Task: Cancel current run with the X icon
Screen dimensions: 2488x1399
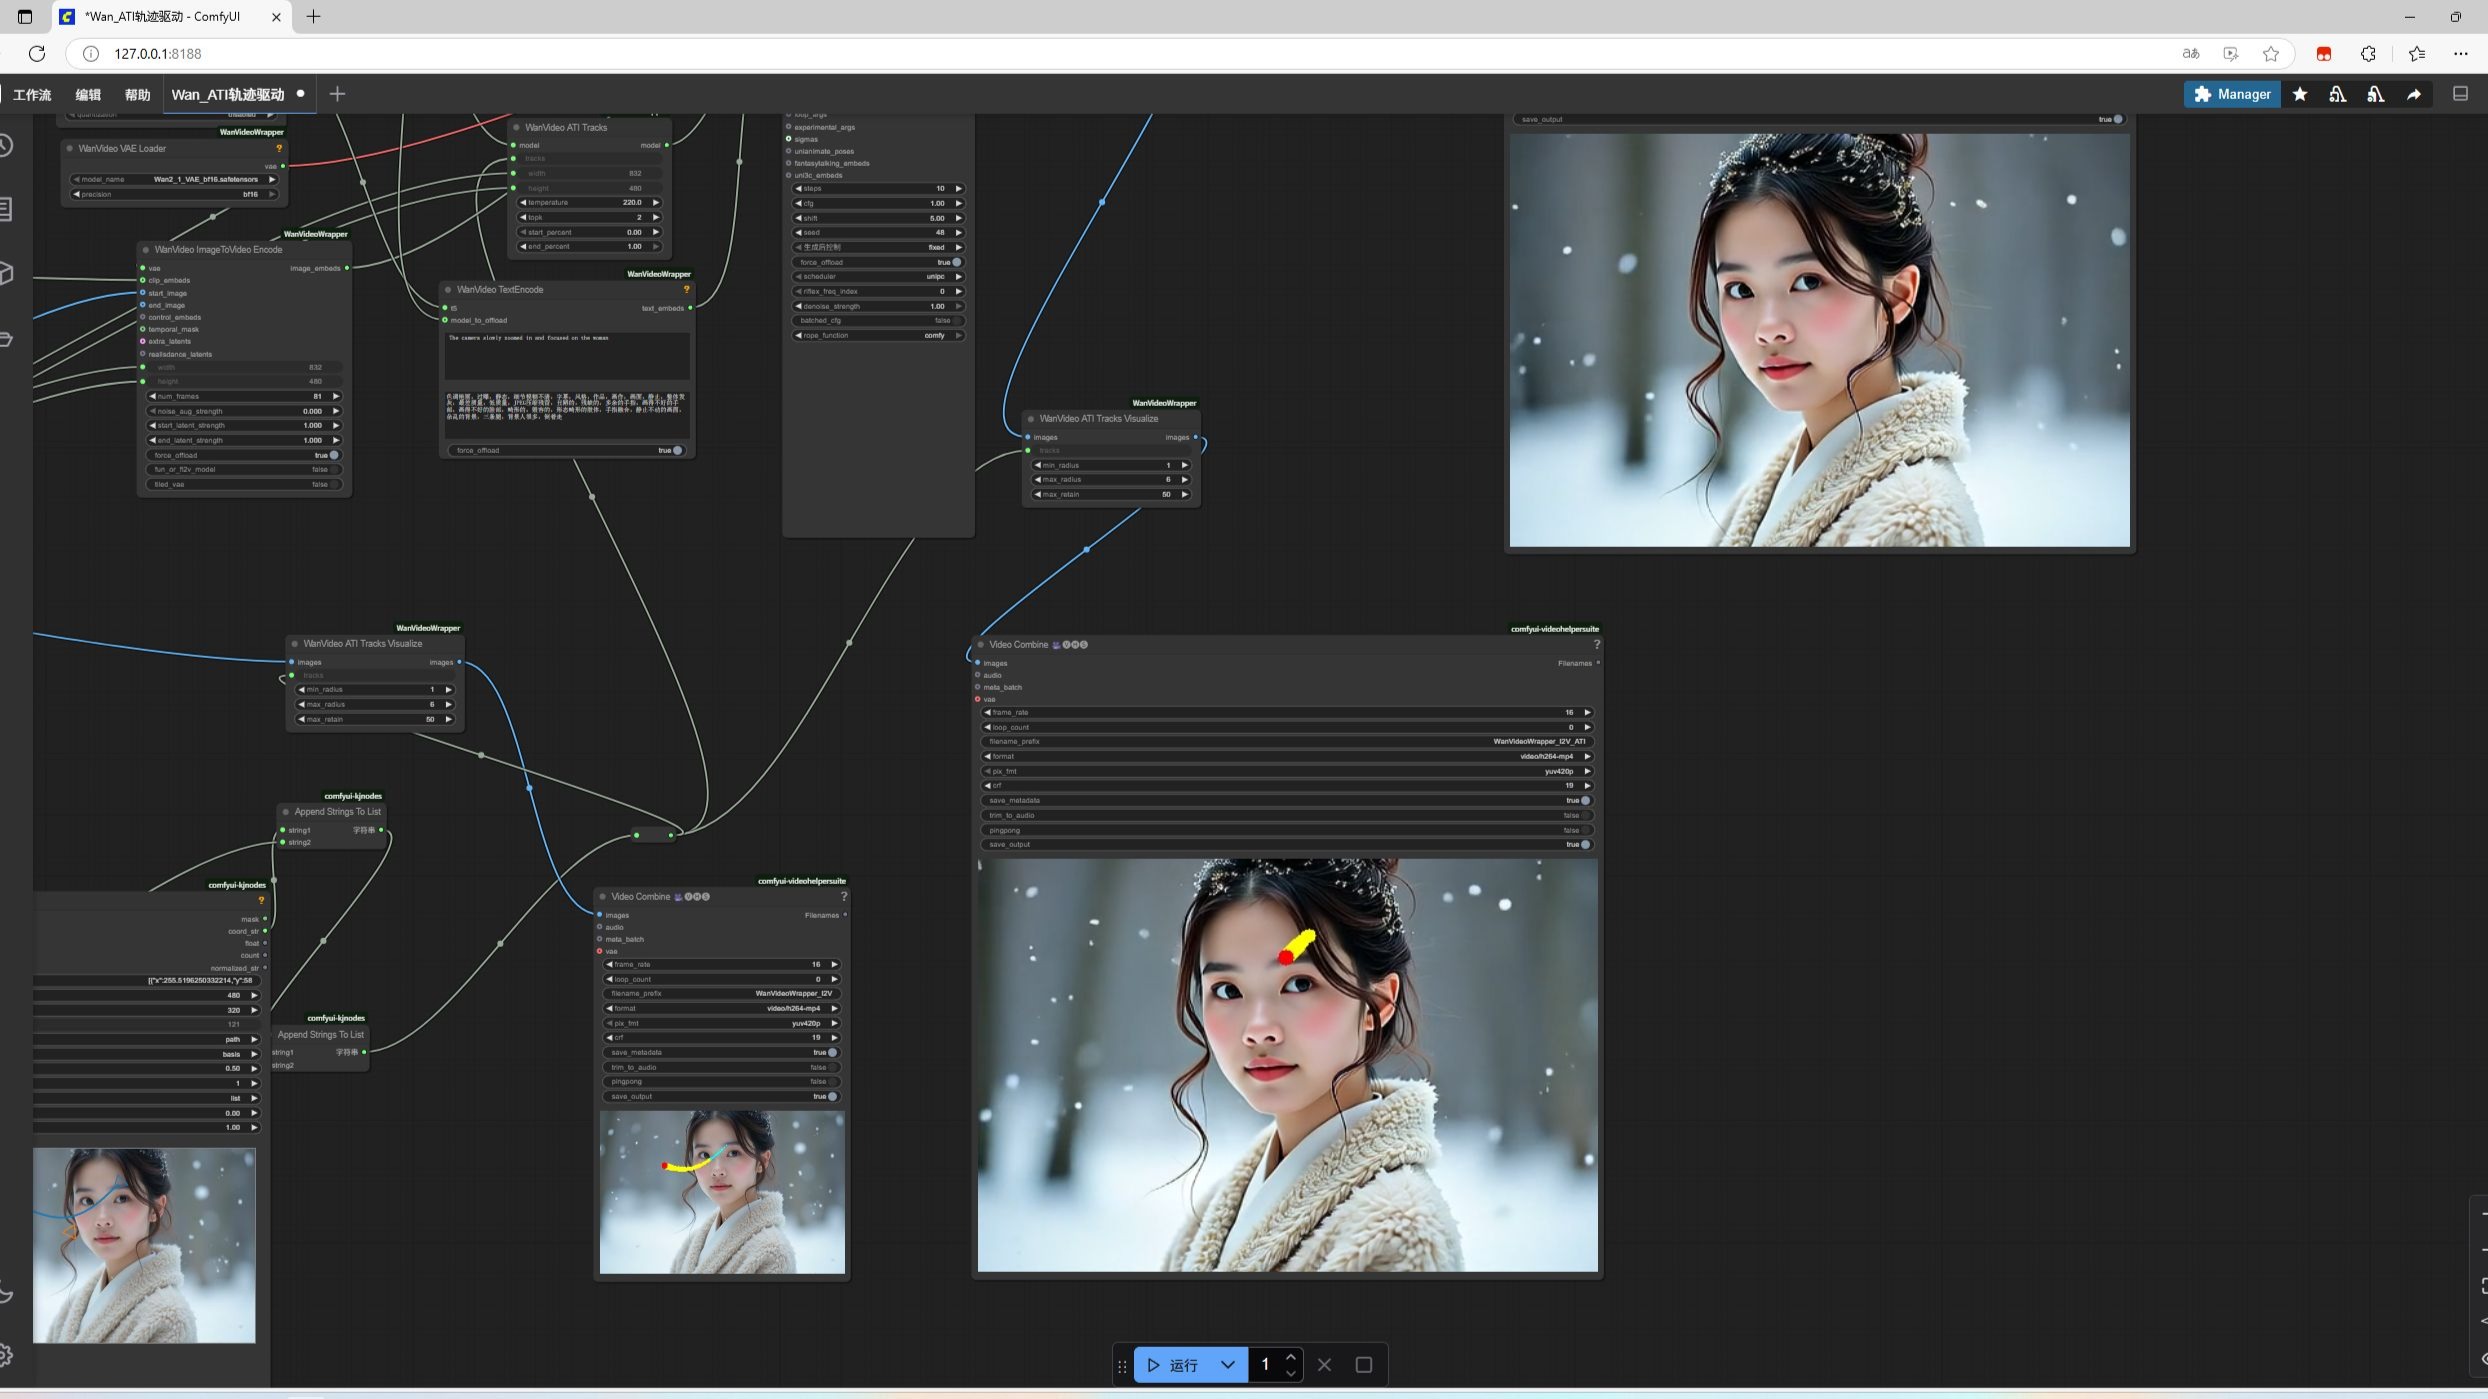Action: click(x=1324, y=1365)
